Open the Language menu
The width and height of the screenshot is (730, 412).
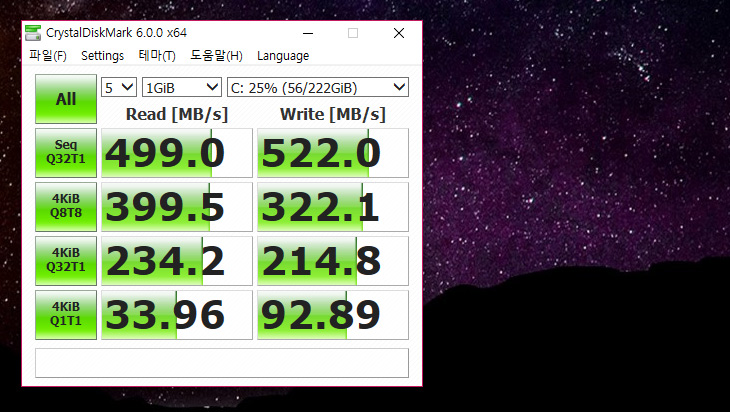coord(283,56)
